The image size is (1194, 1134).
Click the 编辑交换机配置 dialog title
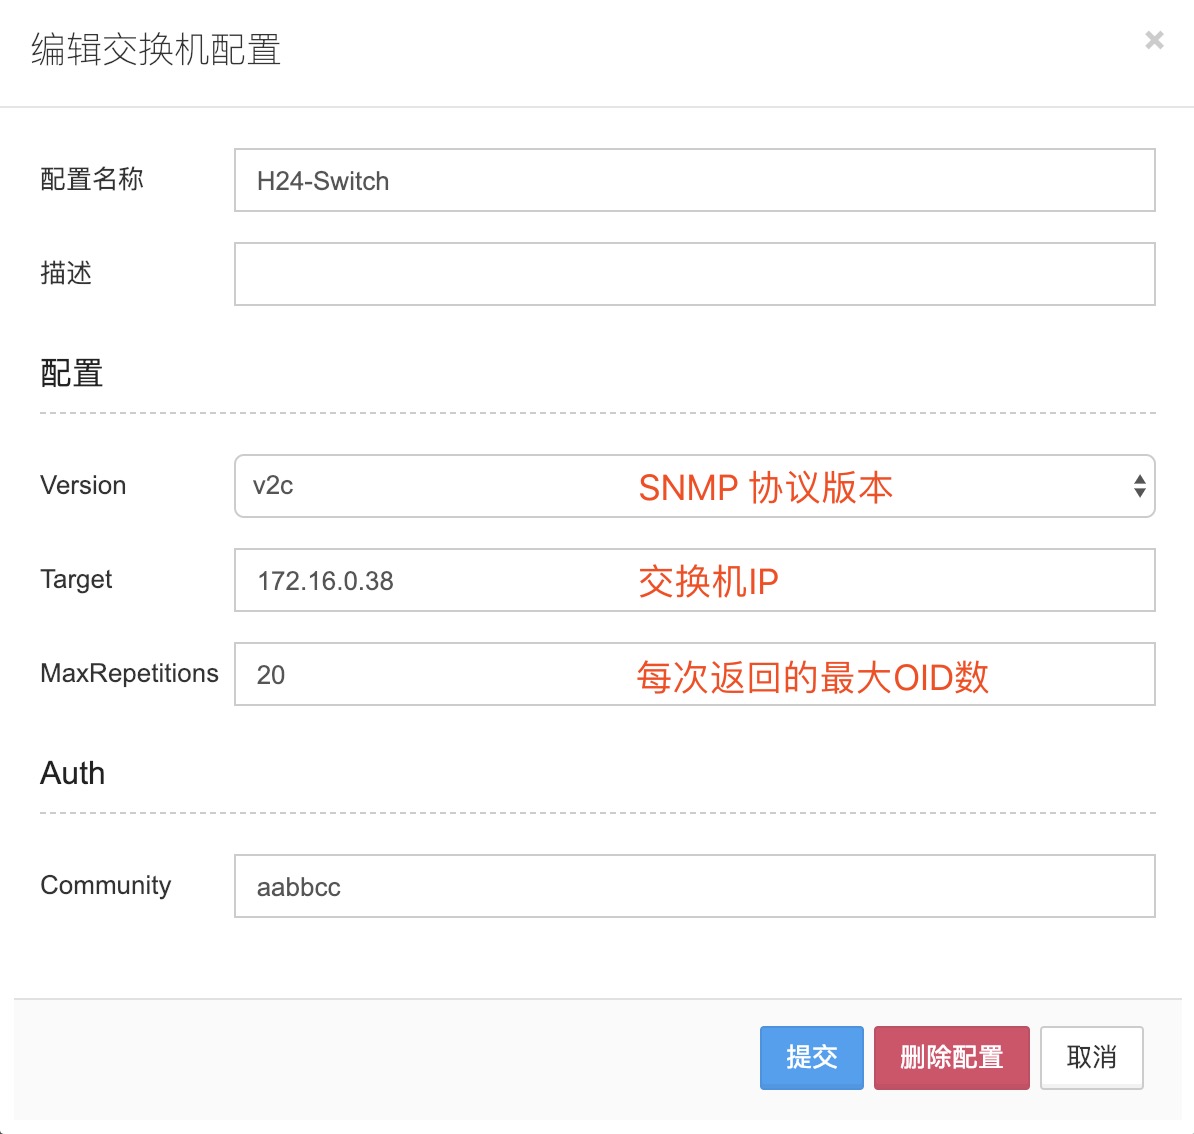coord(156,49)
